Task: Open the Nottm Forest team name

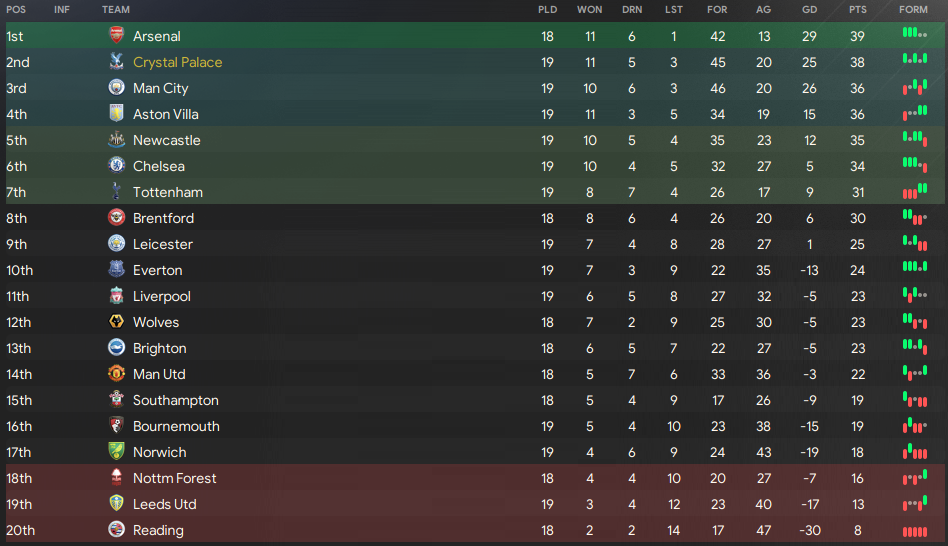Action: click(175, 478)
